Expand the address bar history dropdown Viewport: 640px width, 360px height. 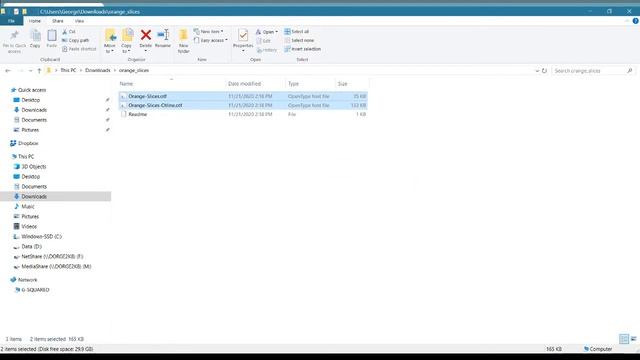pyautogui.click(x=537, y=71)
